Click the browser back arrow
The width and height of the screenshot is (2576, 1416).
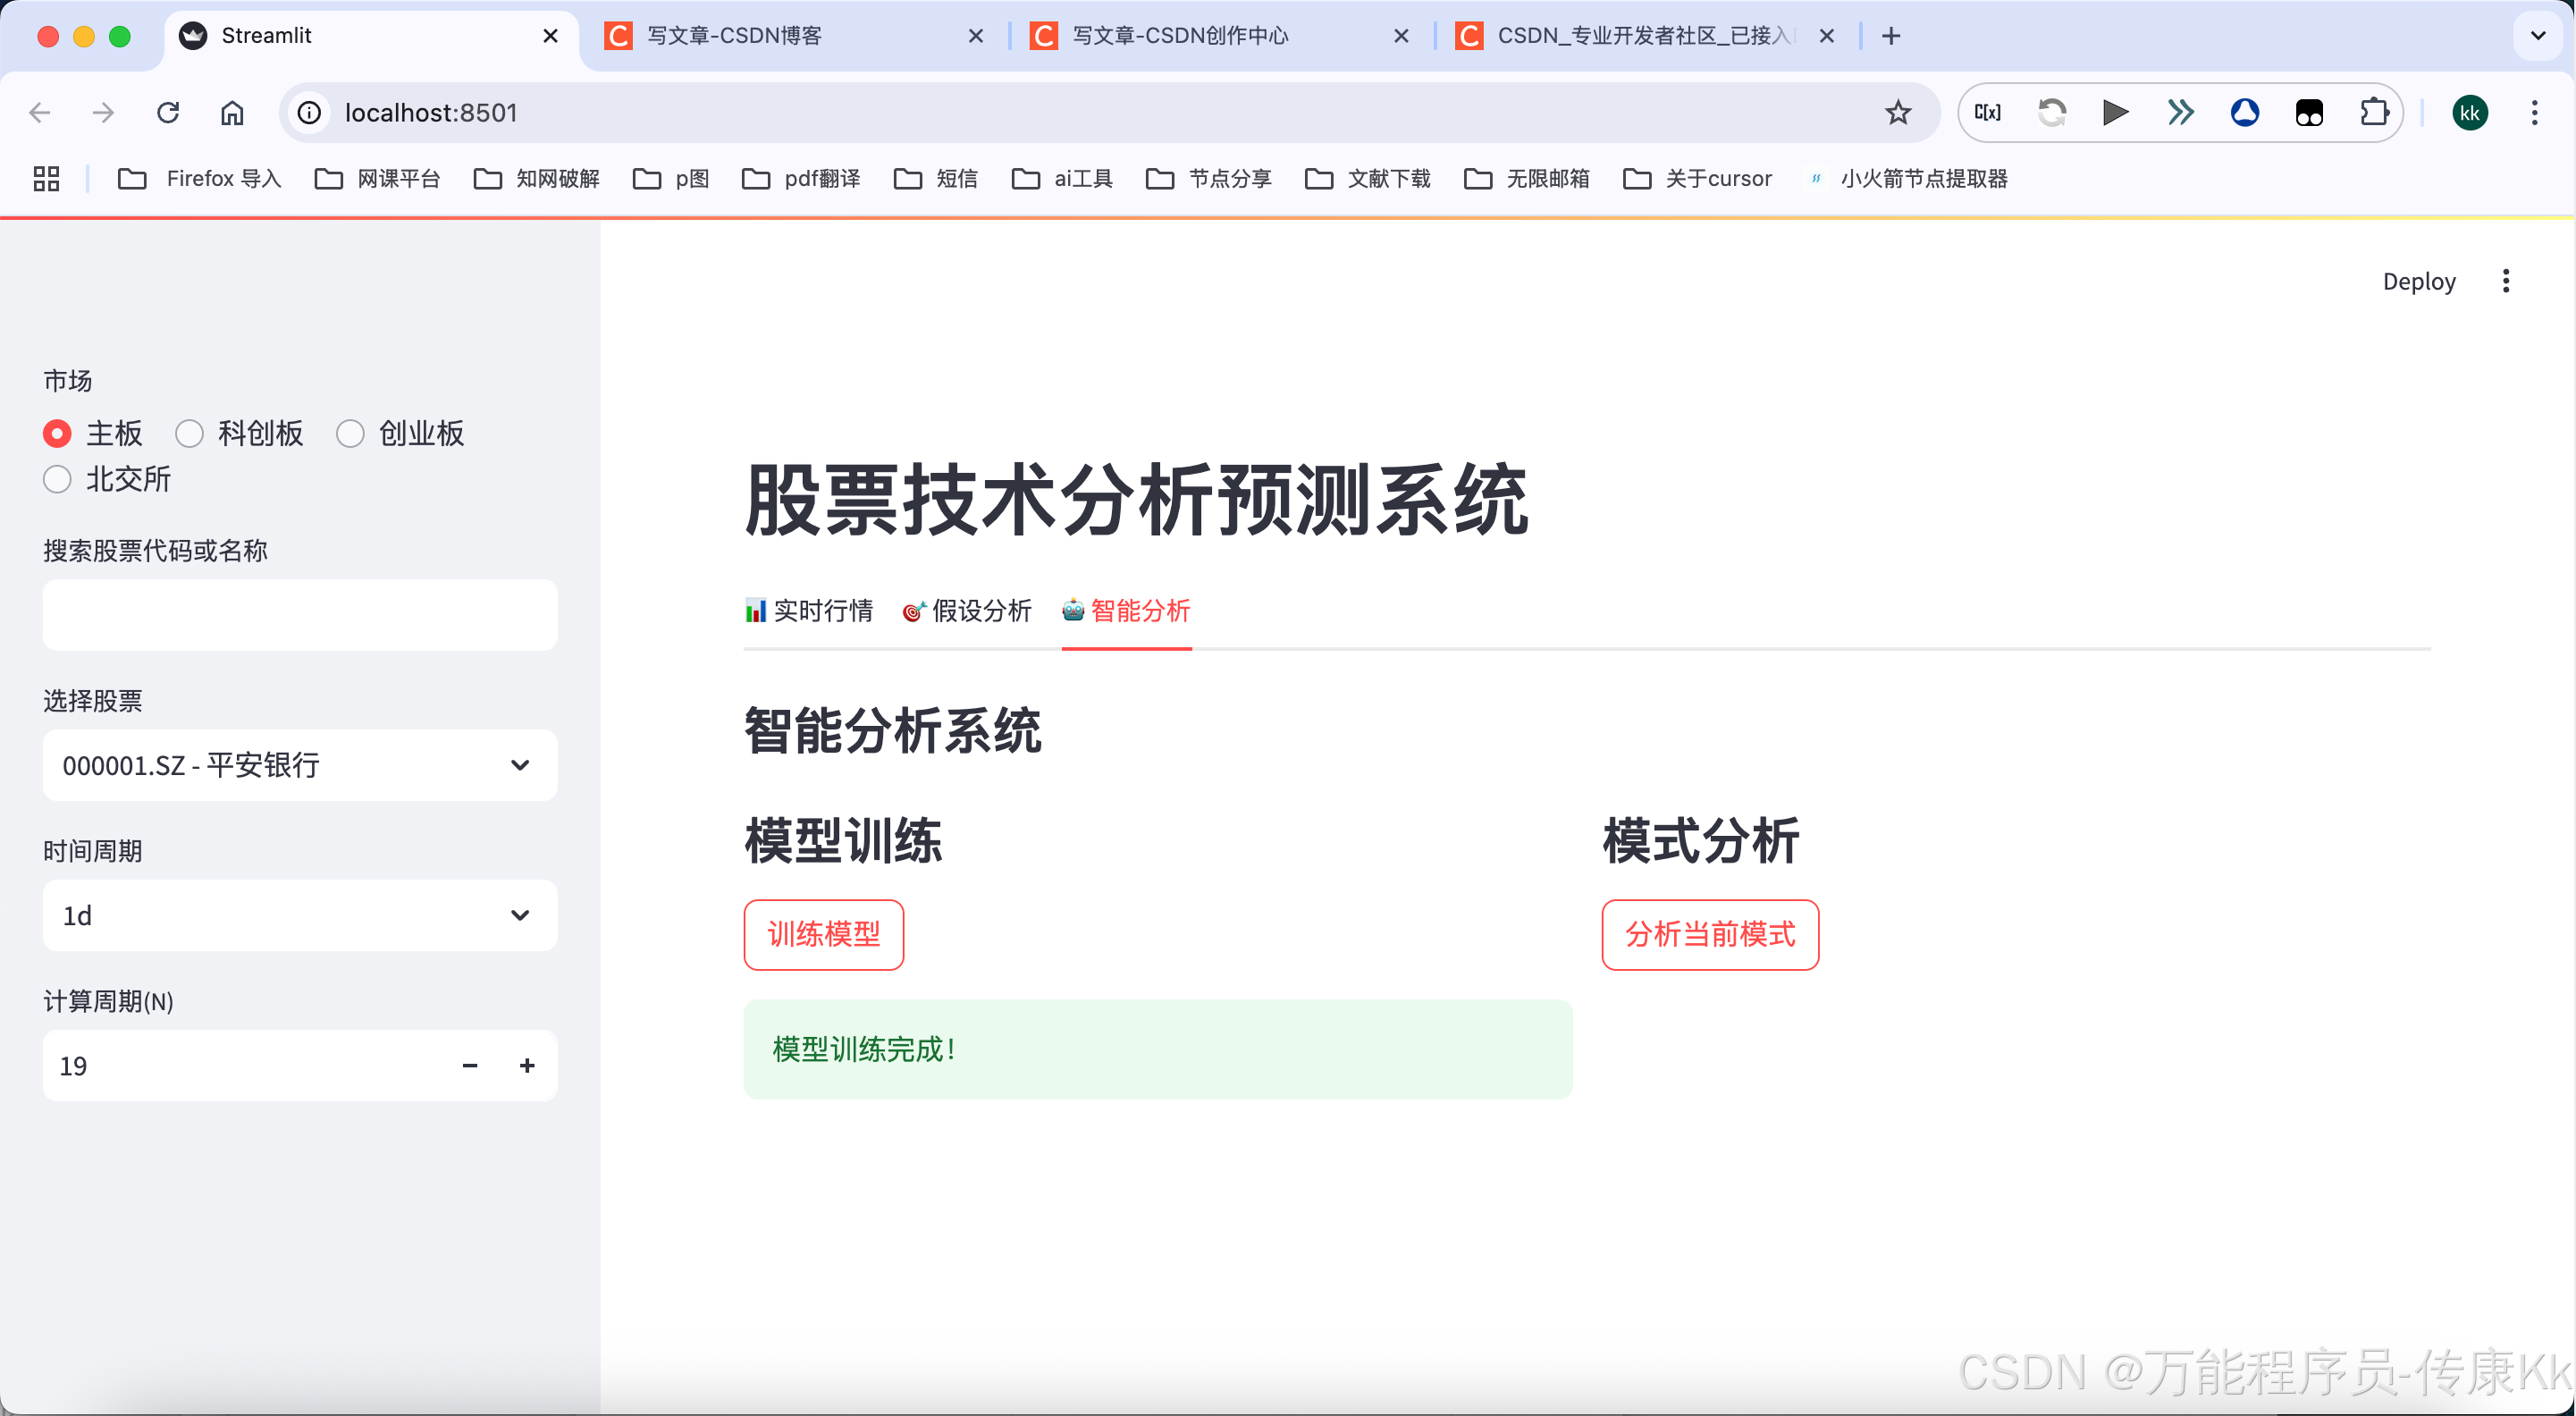tap(40, 113)
